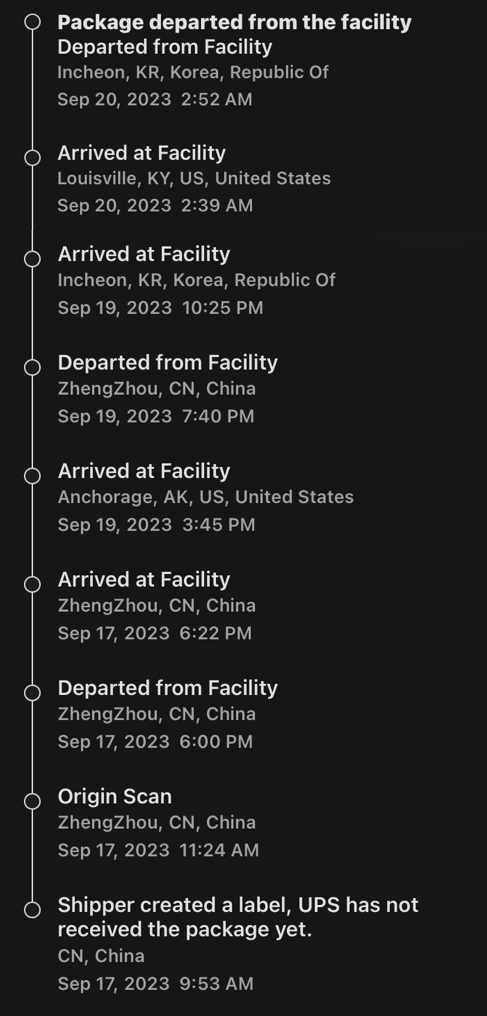The height and width of the screenshot is (1016, 487).
Task: Click the Sep 20, 2023 2:52 AM timestamp
Action: pyautogui.click(x=155, y=99)
